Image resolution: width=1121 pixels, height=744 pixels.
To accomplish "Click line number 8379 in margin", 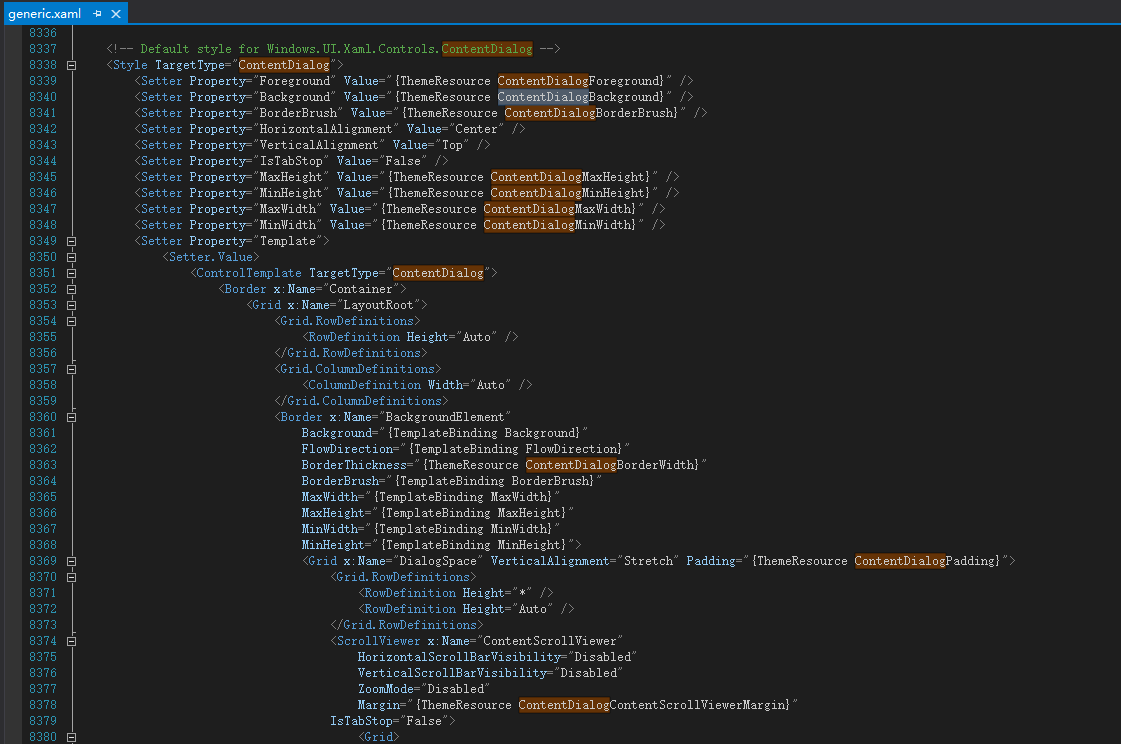I will tap(43, 721).
